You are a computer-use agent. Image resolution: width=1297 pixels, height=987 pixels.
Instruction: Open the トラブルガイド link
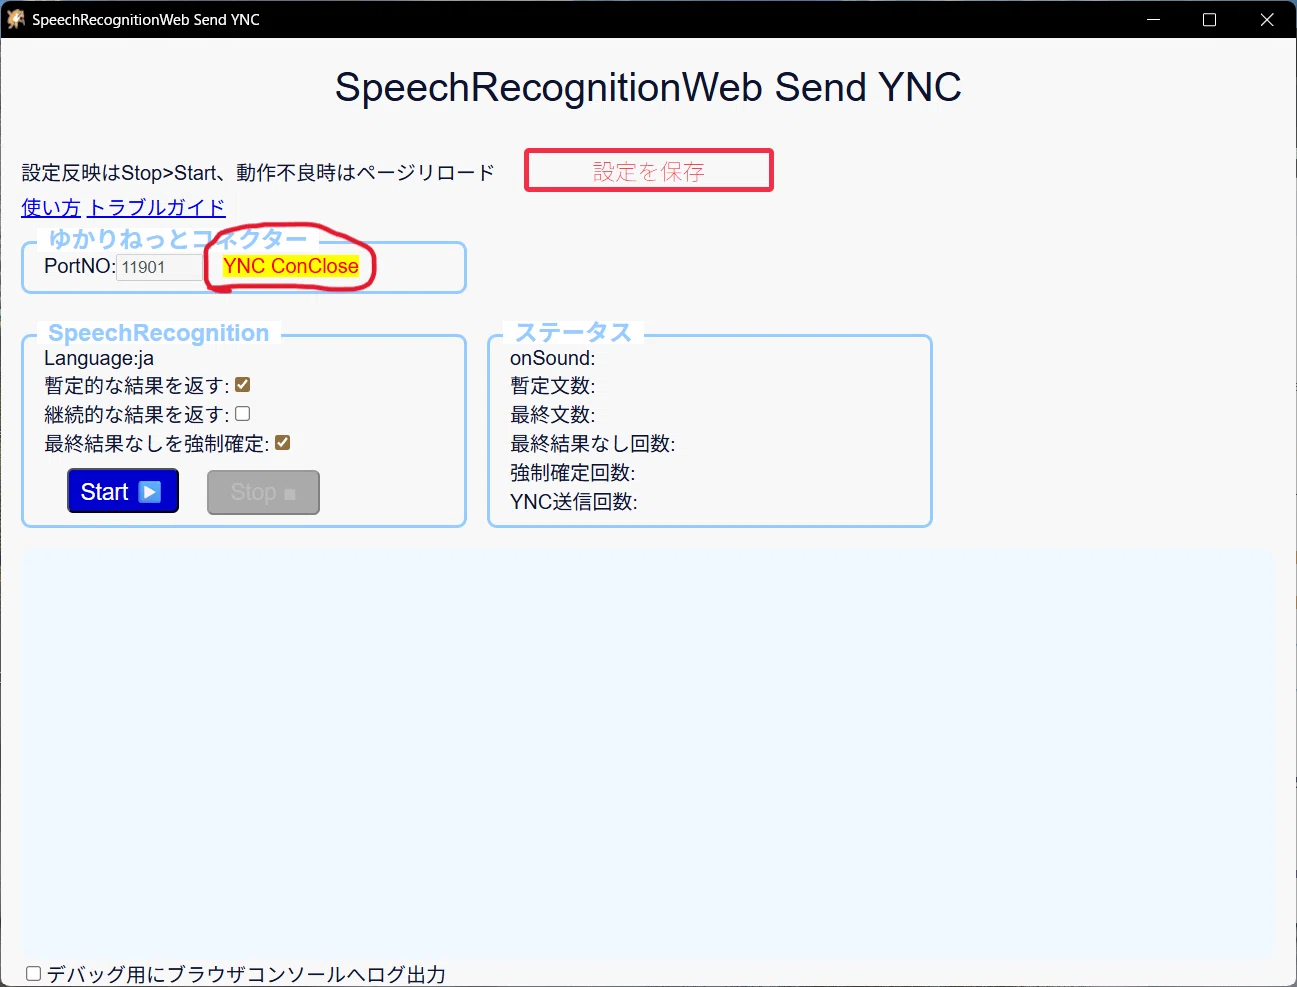(157, 207)
